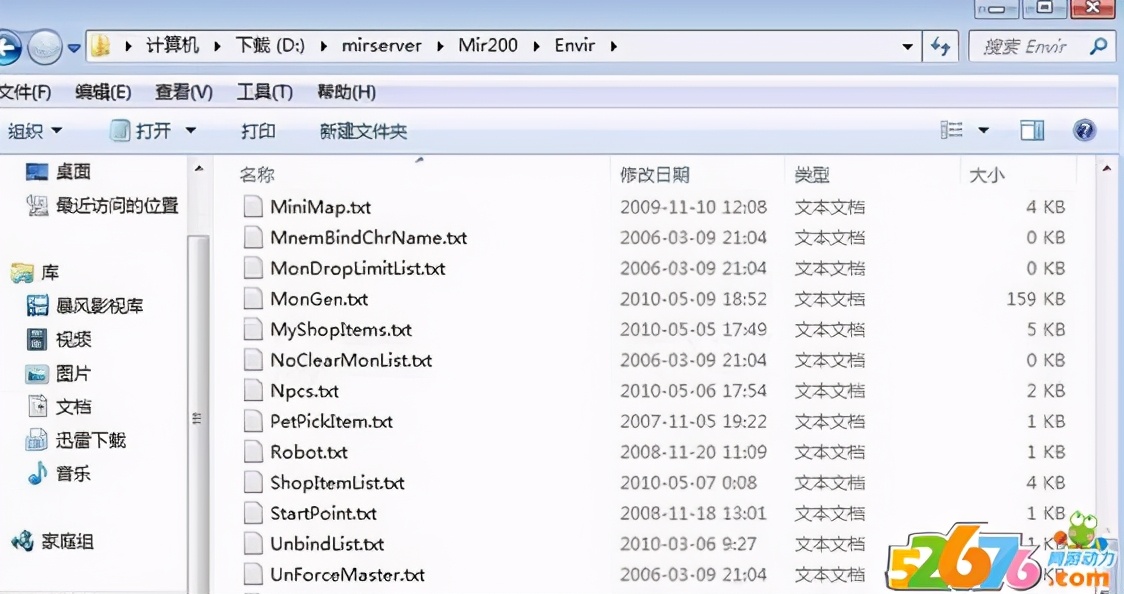Select the StartPoint.txt file icon

click(x=253, y=514)
